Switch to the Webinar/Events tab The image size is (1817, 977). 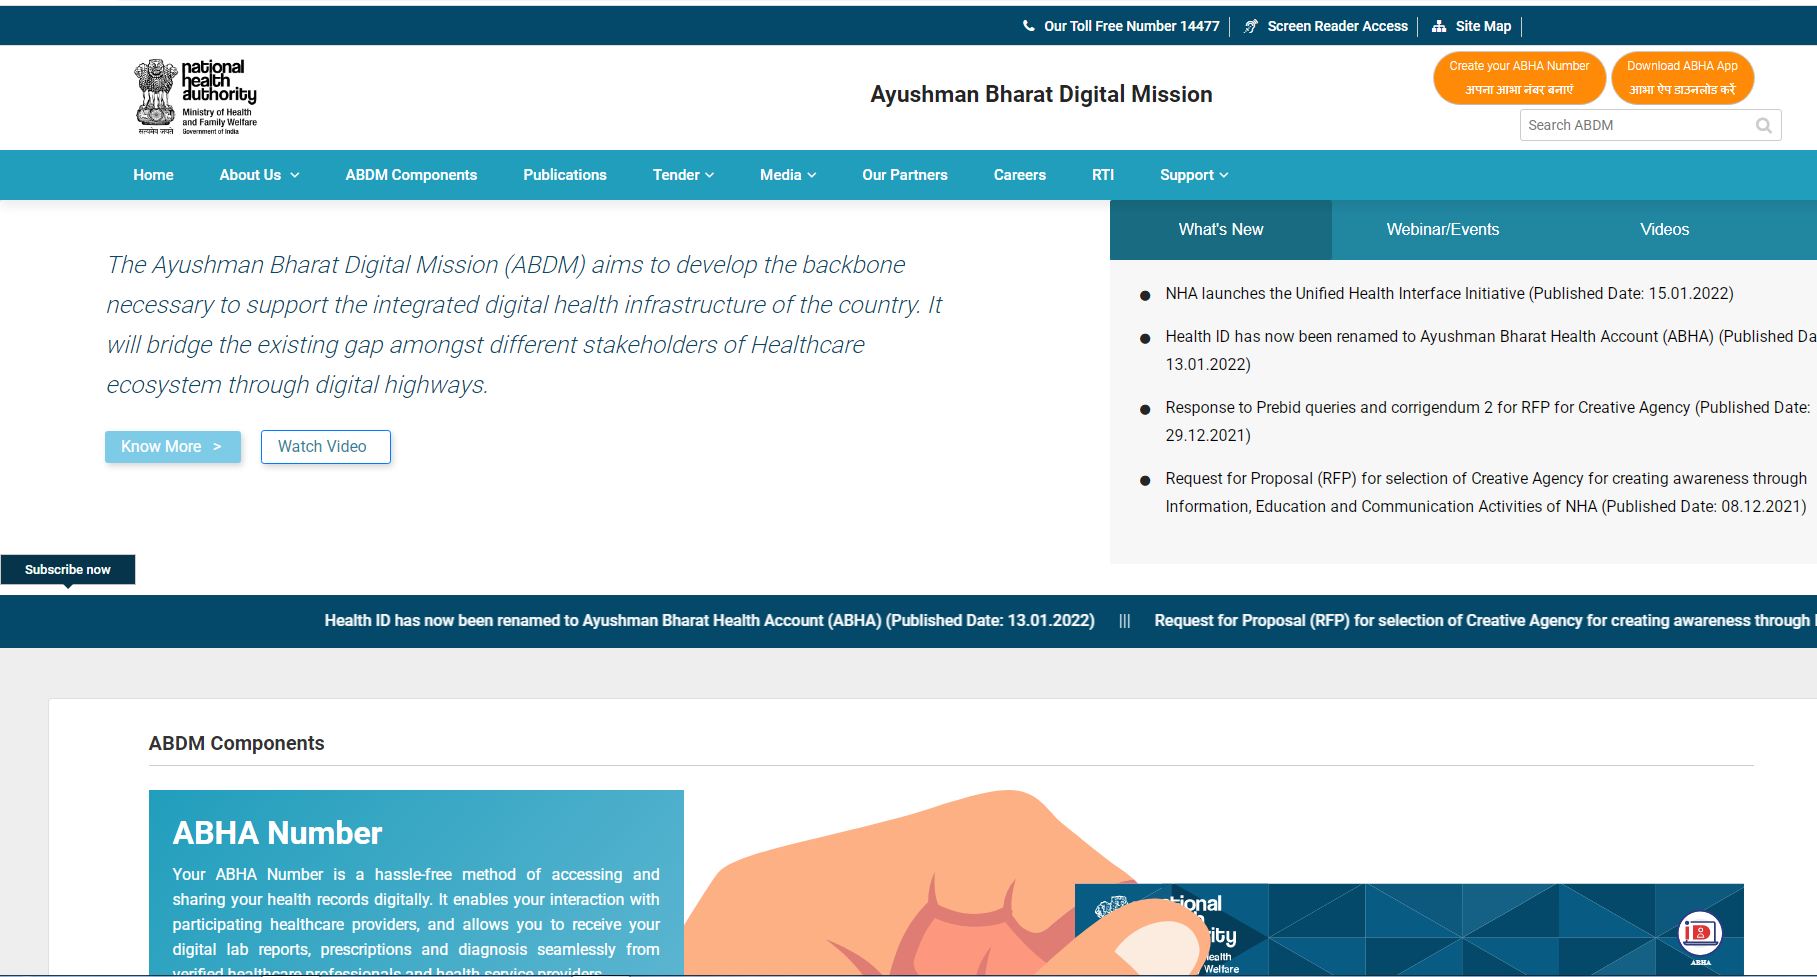coord(1442,230)
